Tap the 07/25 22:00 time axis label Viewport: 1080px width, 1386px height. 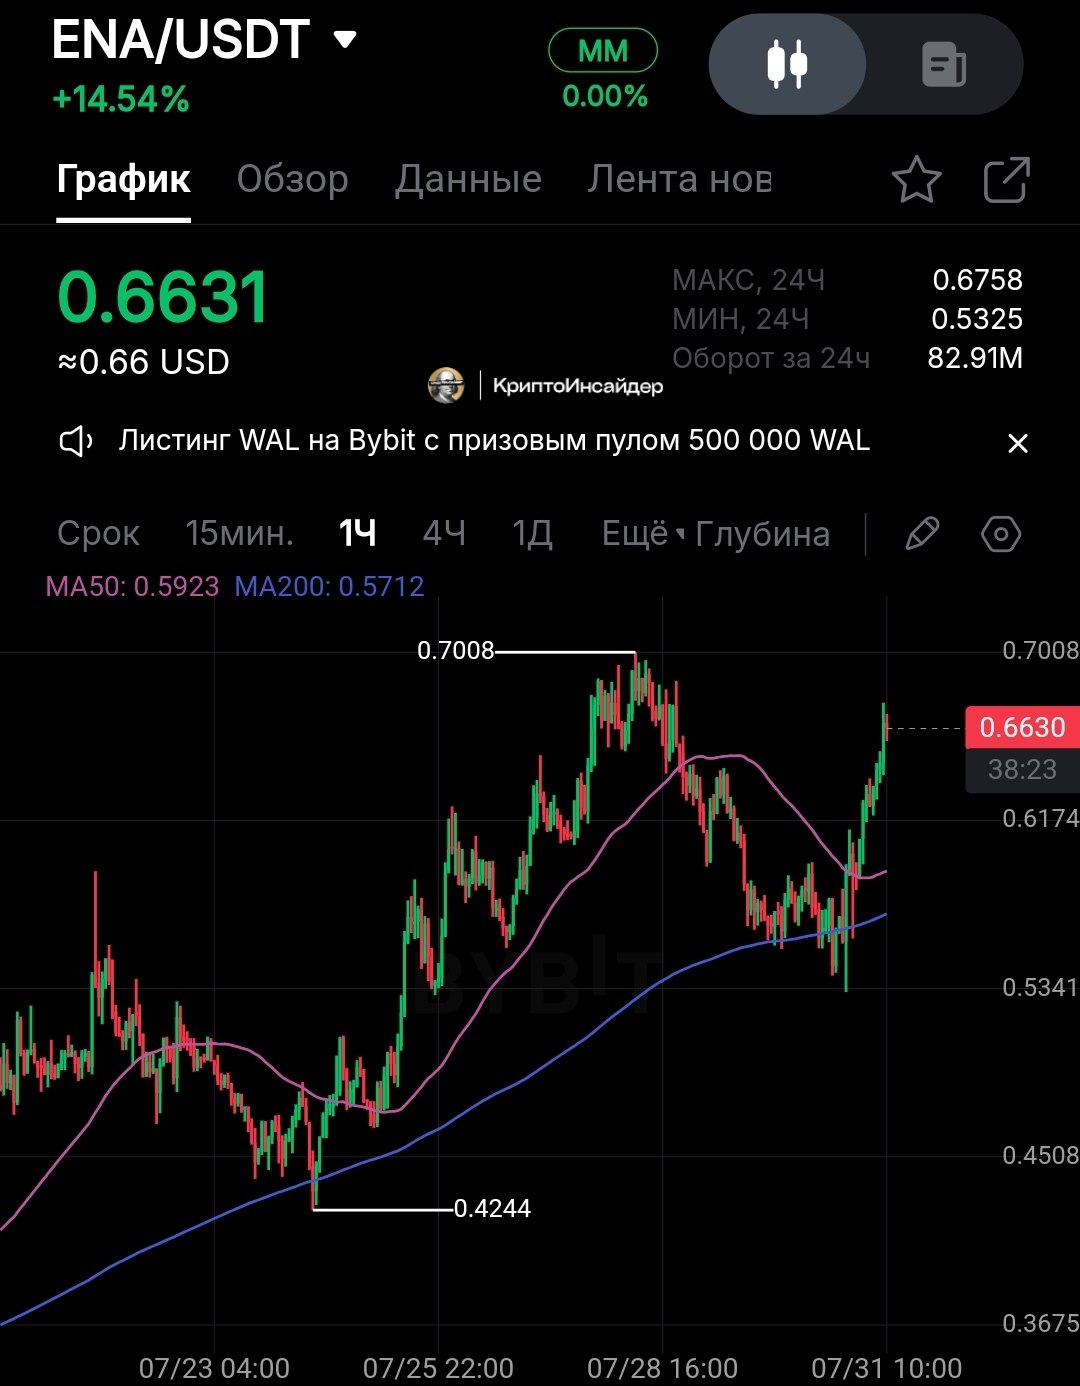pyautogui.click(x=438, y=1368)
